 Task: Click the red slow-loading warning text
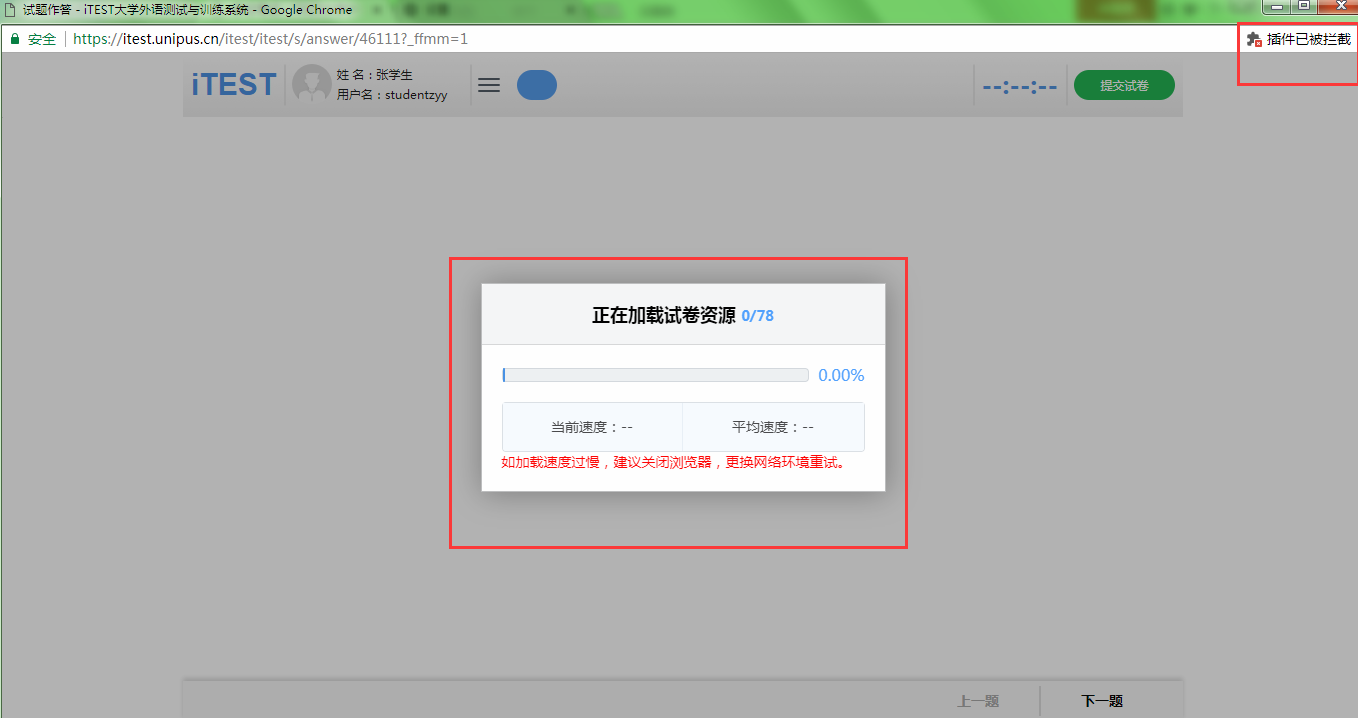click(673, 463)
